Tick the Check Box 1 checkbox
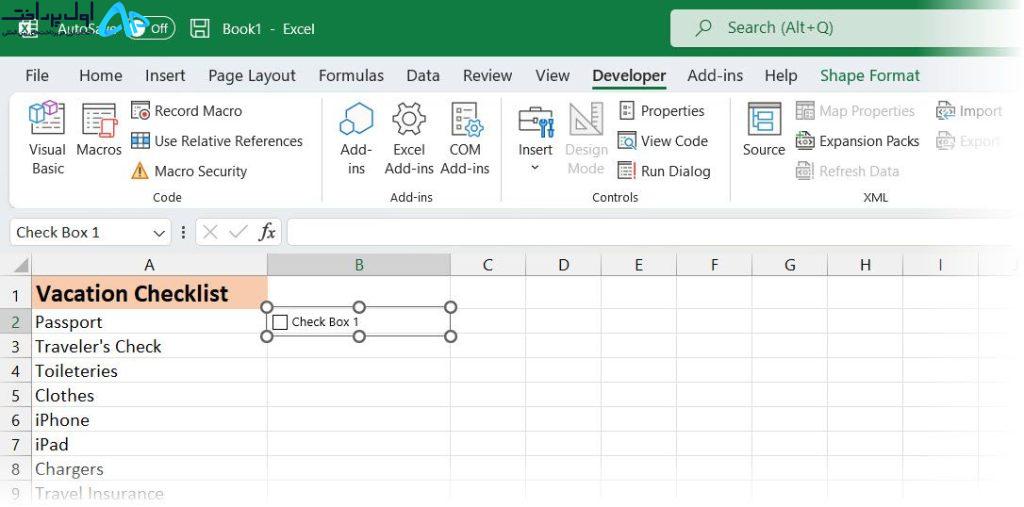 (x=280, y=322)
